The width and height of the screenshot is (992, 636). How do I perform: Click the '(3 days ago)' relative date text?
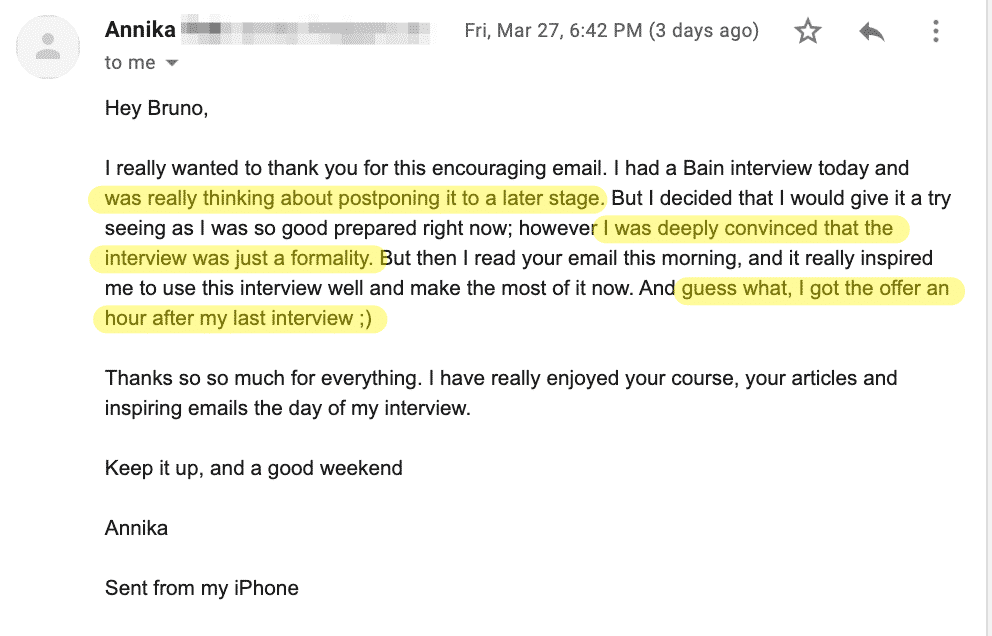tap(703, 30)
